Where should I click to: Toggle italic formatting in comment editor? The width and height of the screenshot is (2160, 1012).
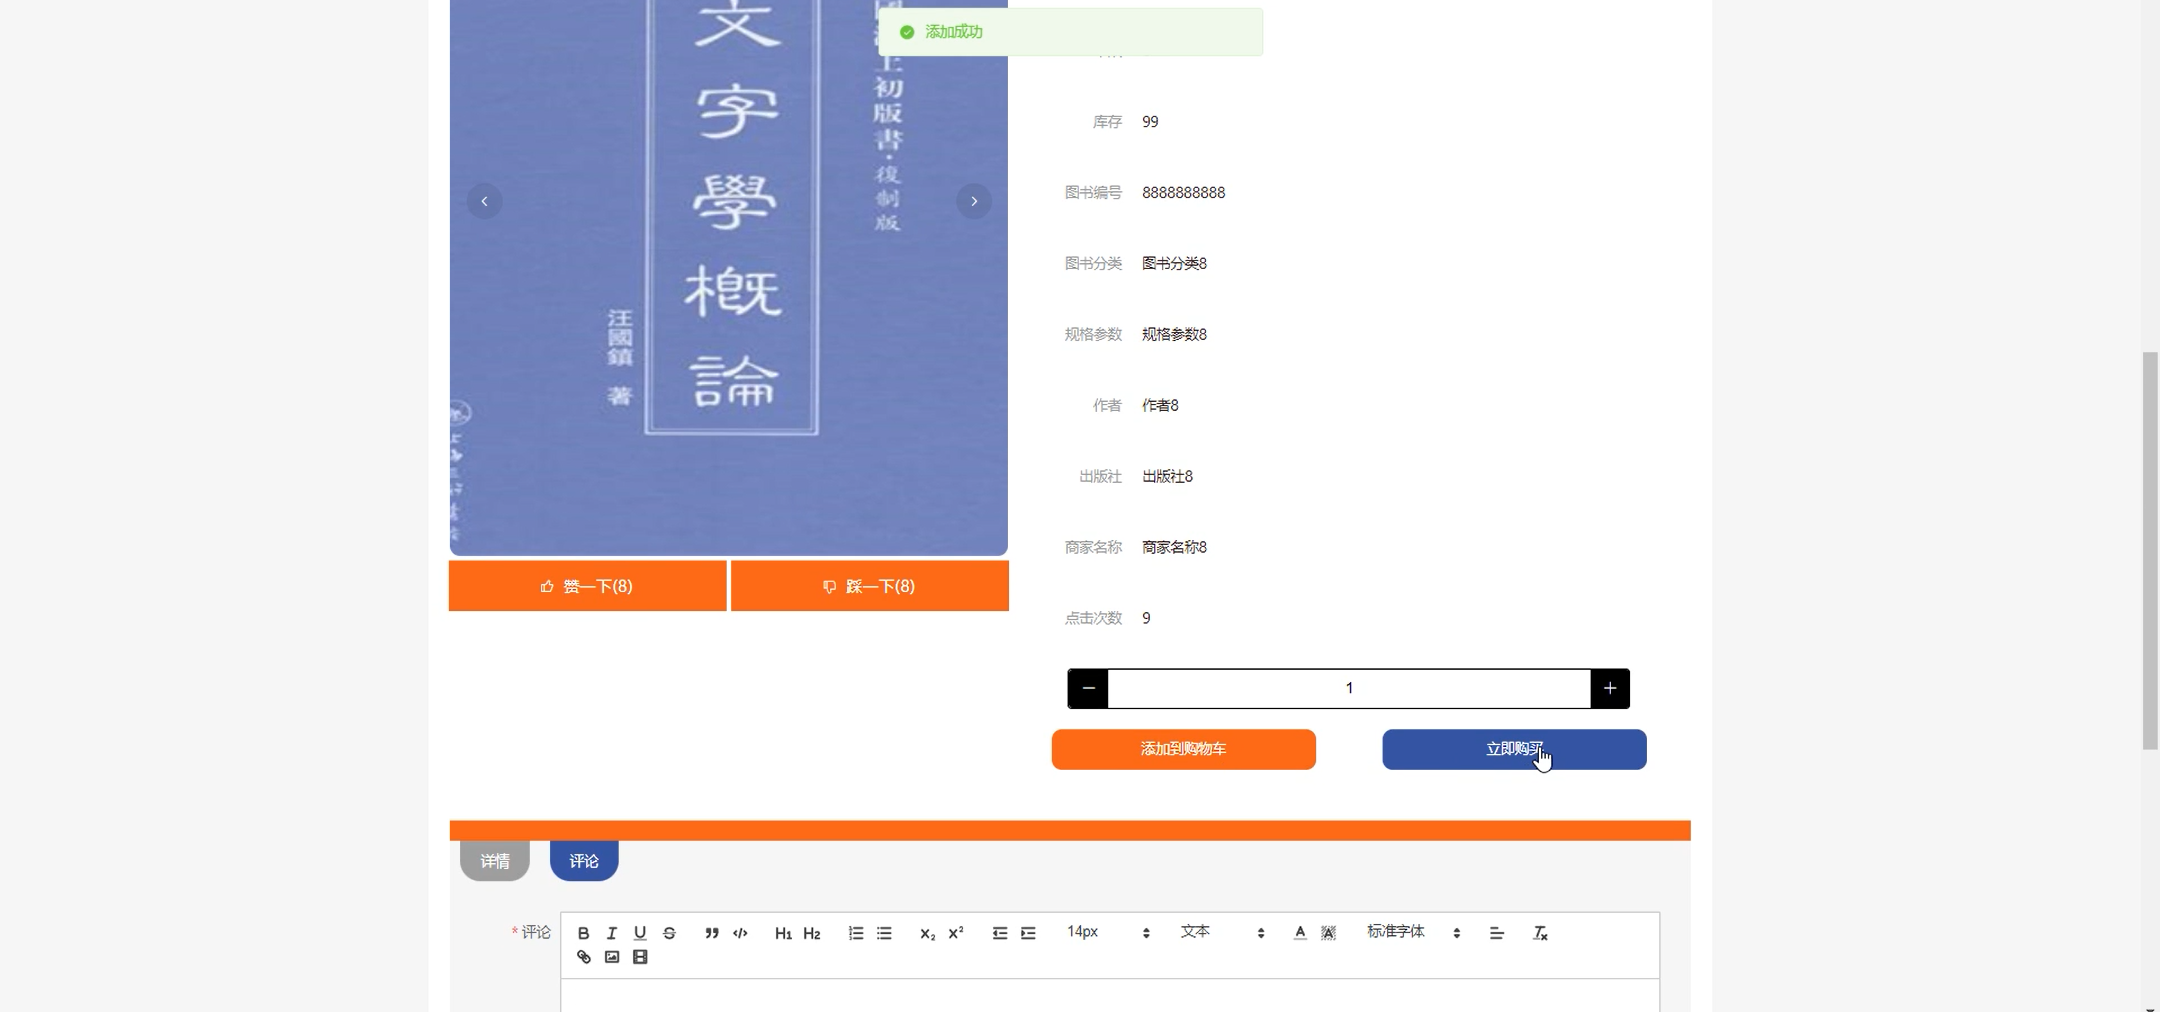pos(612,932)
